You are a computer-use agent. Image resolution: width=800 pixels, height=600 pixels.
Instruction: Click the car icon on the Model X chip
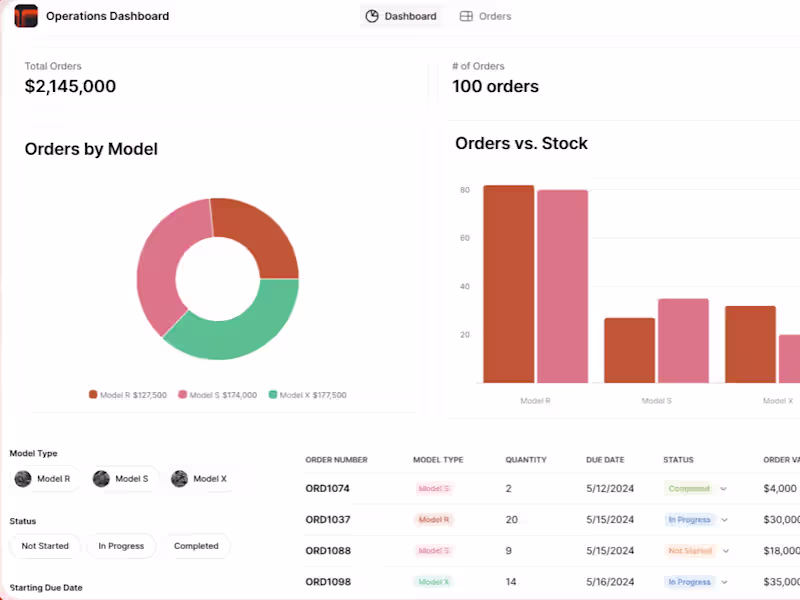tap(179, 479)
